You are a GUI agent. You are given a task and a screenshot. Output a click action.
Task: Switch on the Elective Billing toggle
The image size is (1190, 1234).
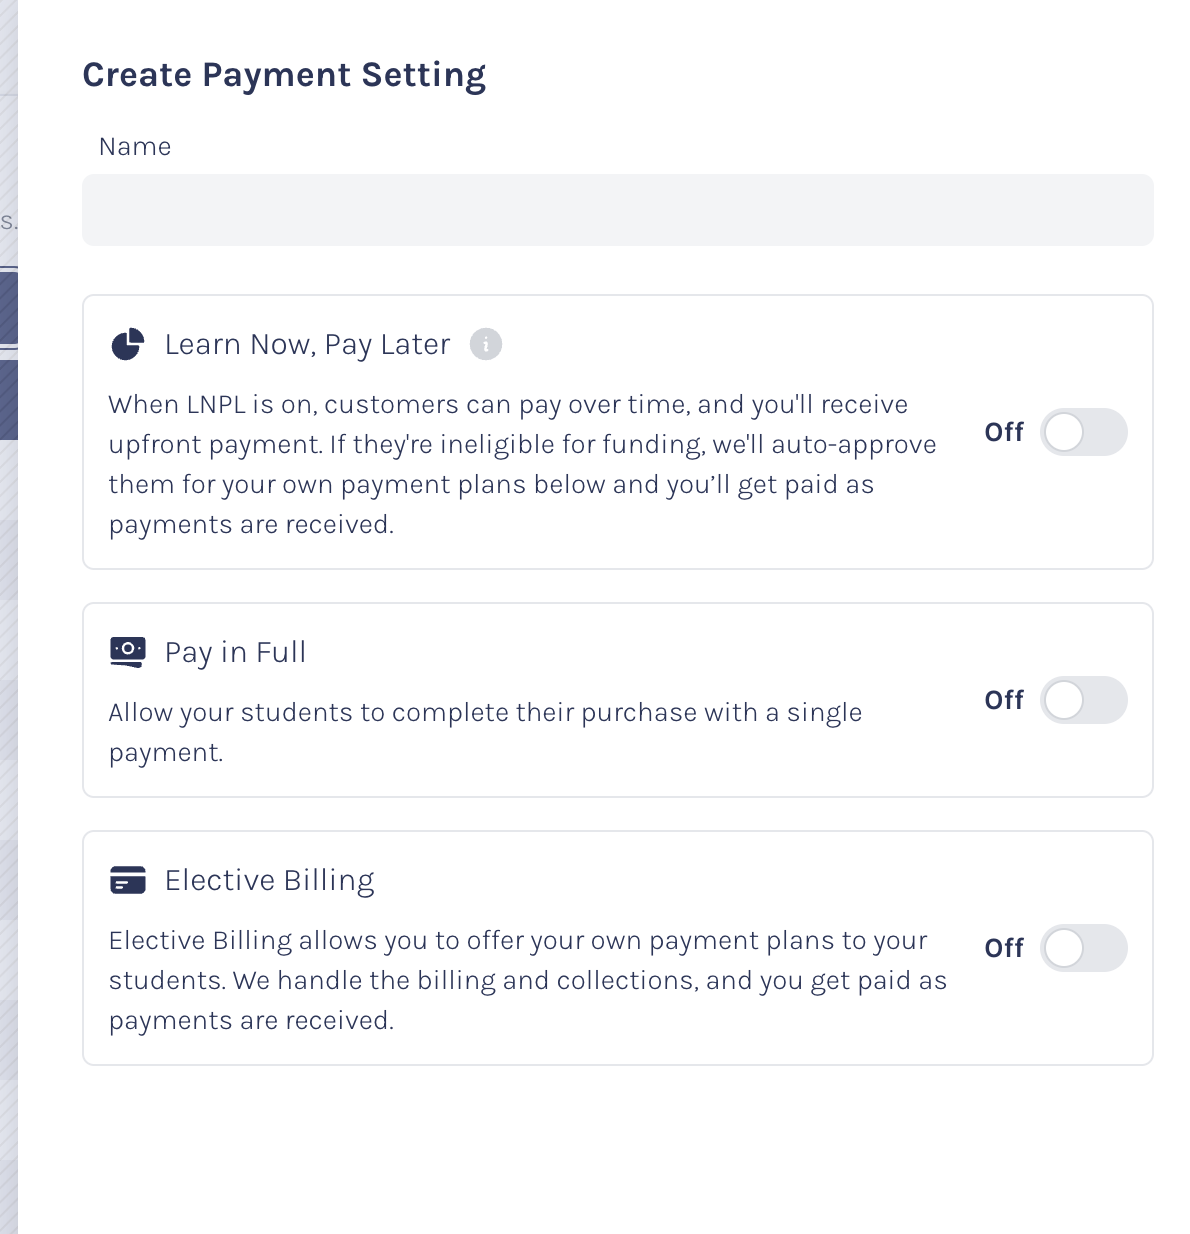[x=1083, y=948]
